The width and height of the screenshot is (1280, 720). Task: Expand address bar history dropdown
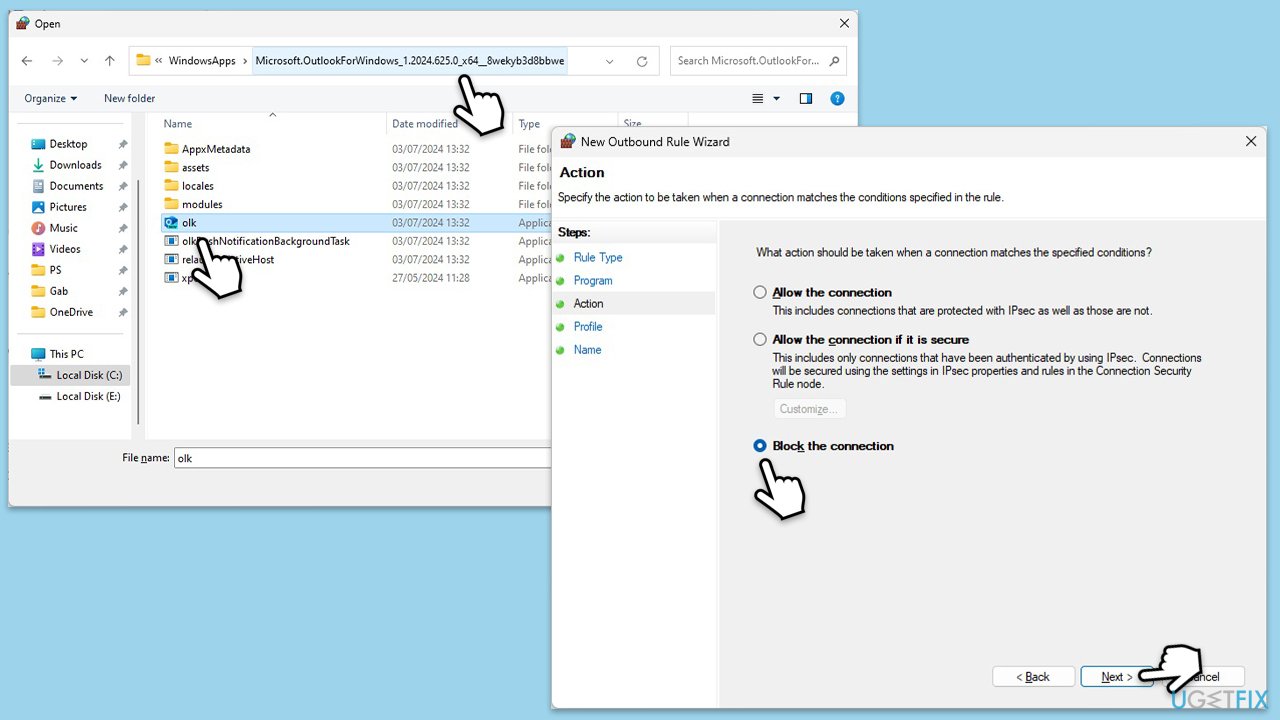609,61
